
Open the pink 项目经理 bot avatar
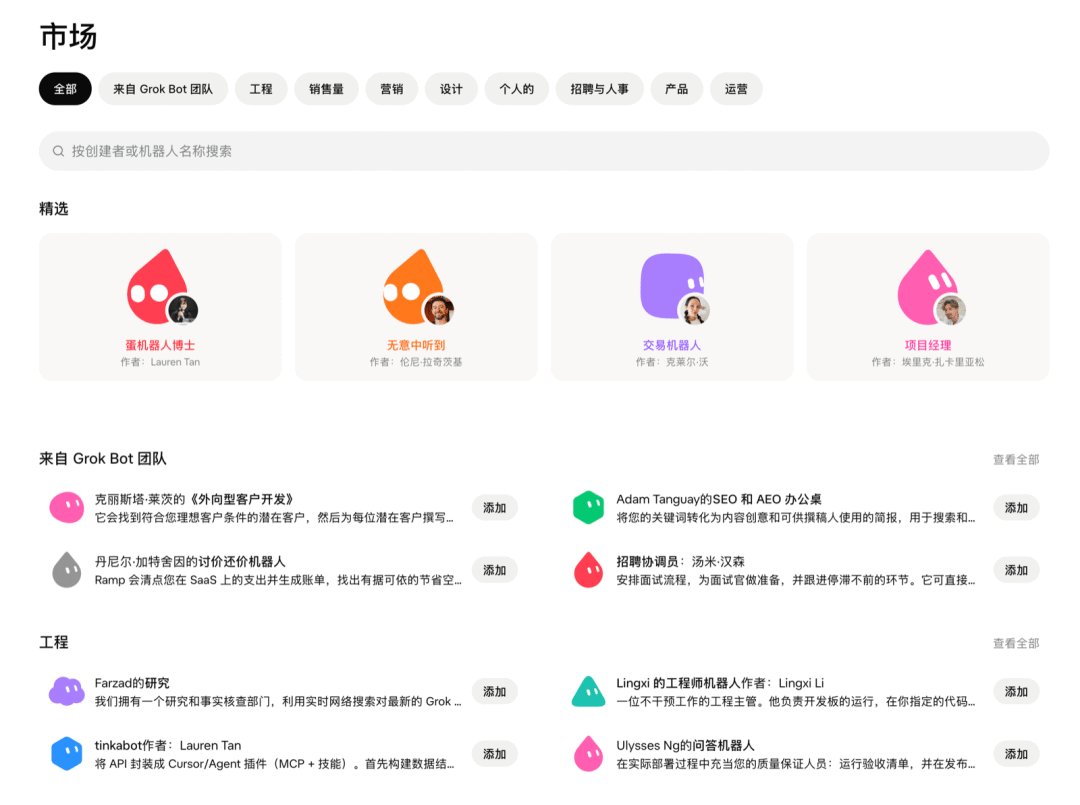[927, 286]
